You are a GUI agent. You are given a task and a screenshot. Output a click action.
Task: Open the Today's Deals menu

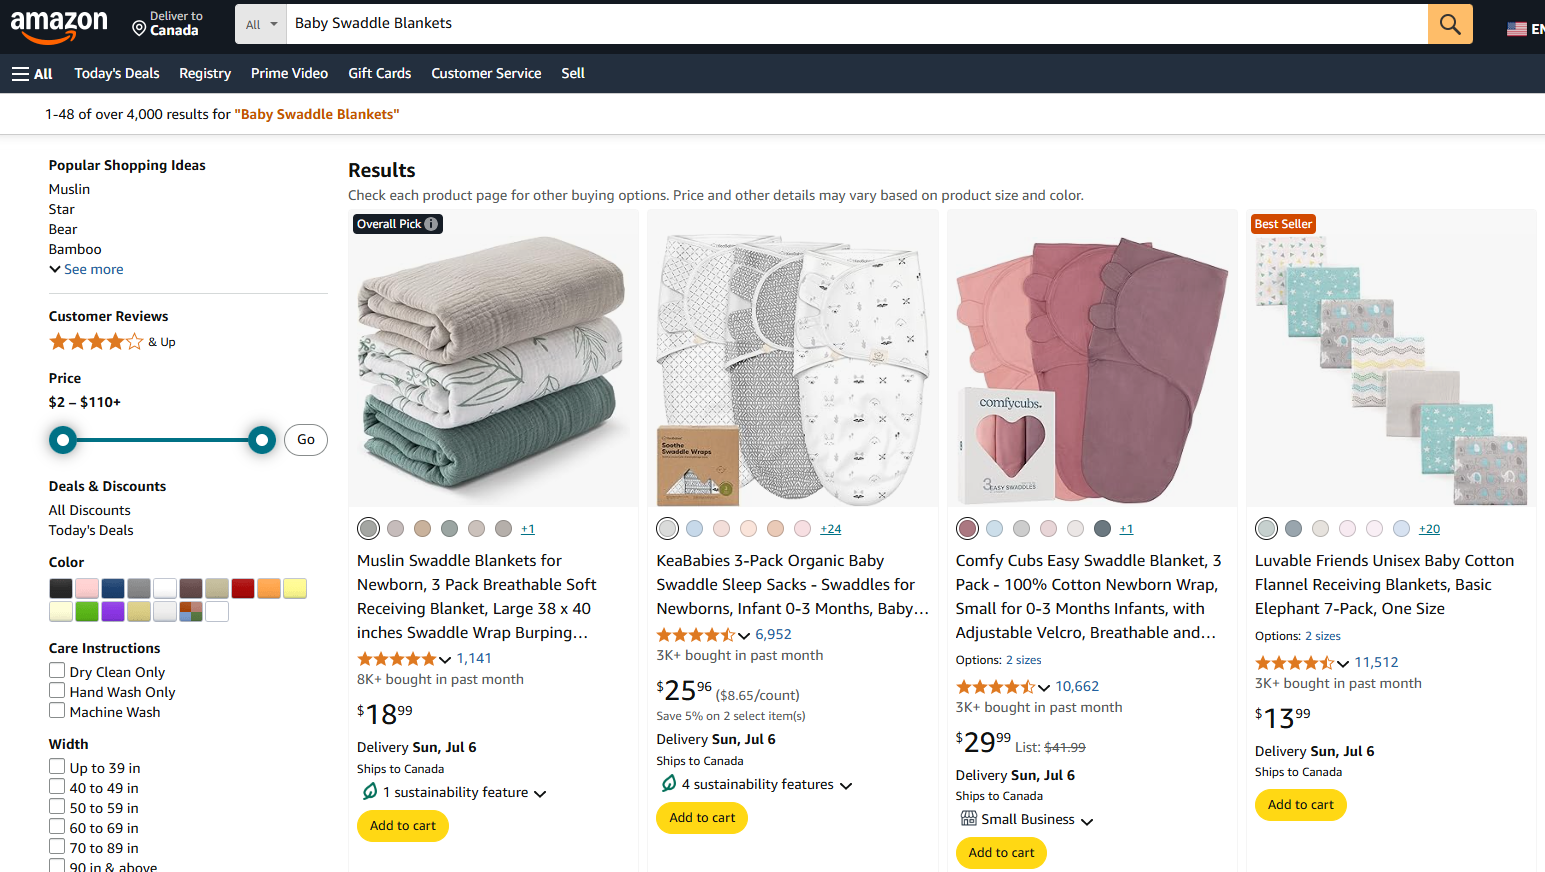tap(116, 73)
